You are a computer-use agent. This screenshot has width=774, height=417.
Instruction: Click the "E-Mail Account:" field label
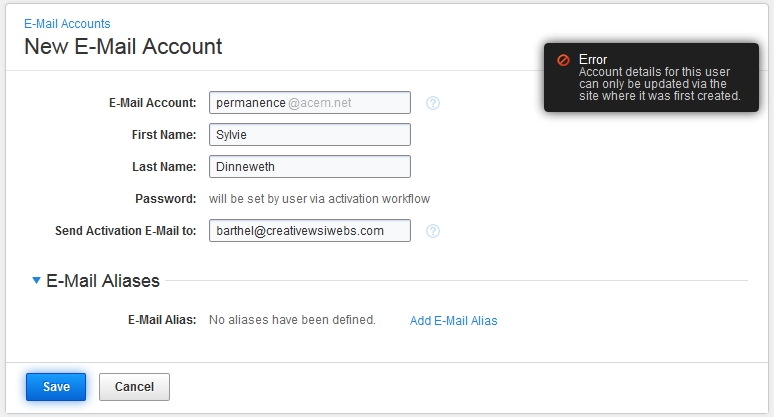tap(153, 103)
